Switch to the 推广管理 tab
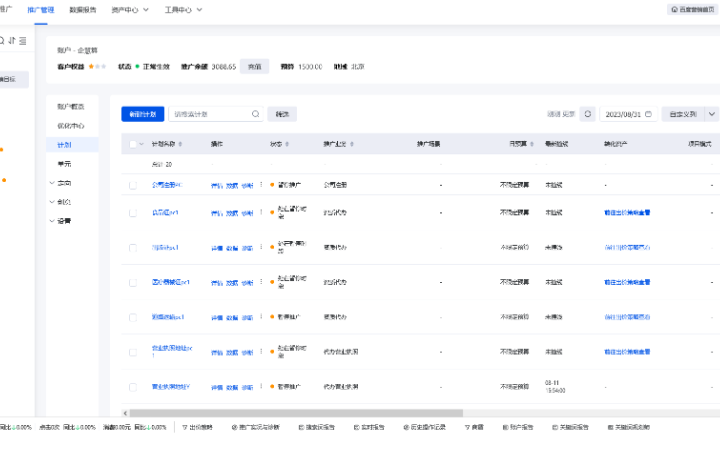 click(40, 10)
